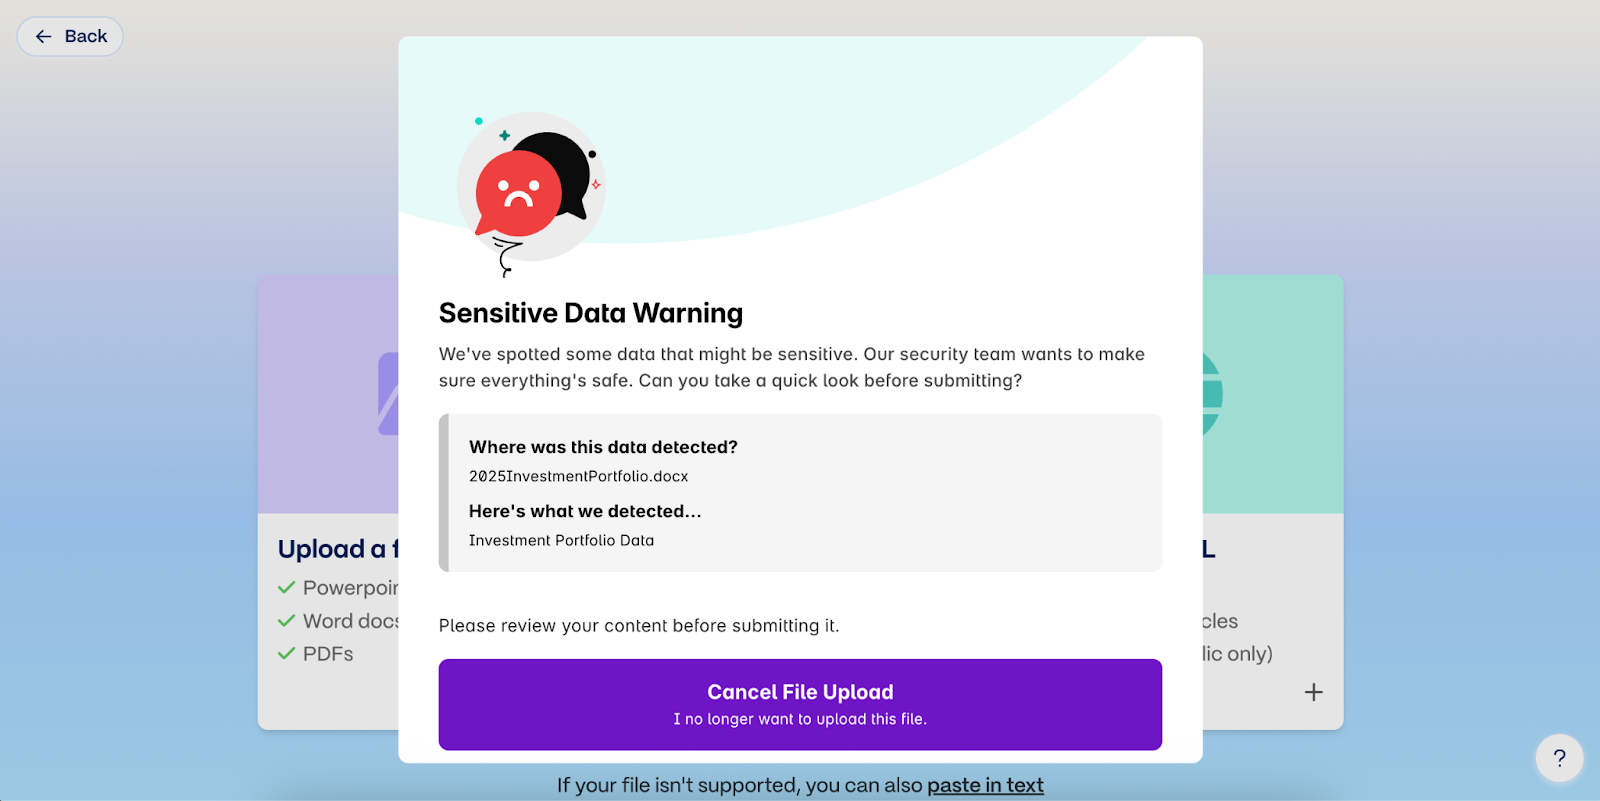Select the 2025InvestmentPortfolio.docx file name
The height and width of the screenshot is (801, 1600).
click(x=578, y=476)
